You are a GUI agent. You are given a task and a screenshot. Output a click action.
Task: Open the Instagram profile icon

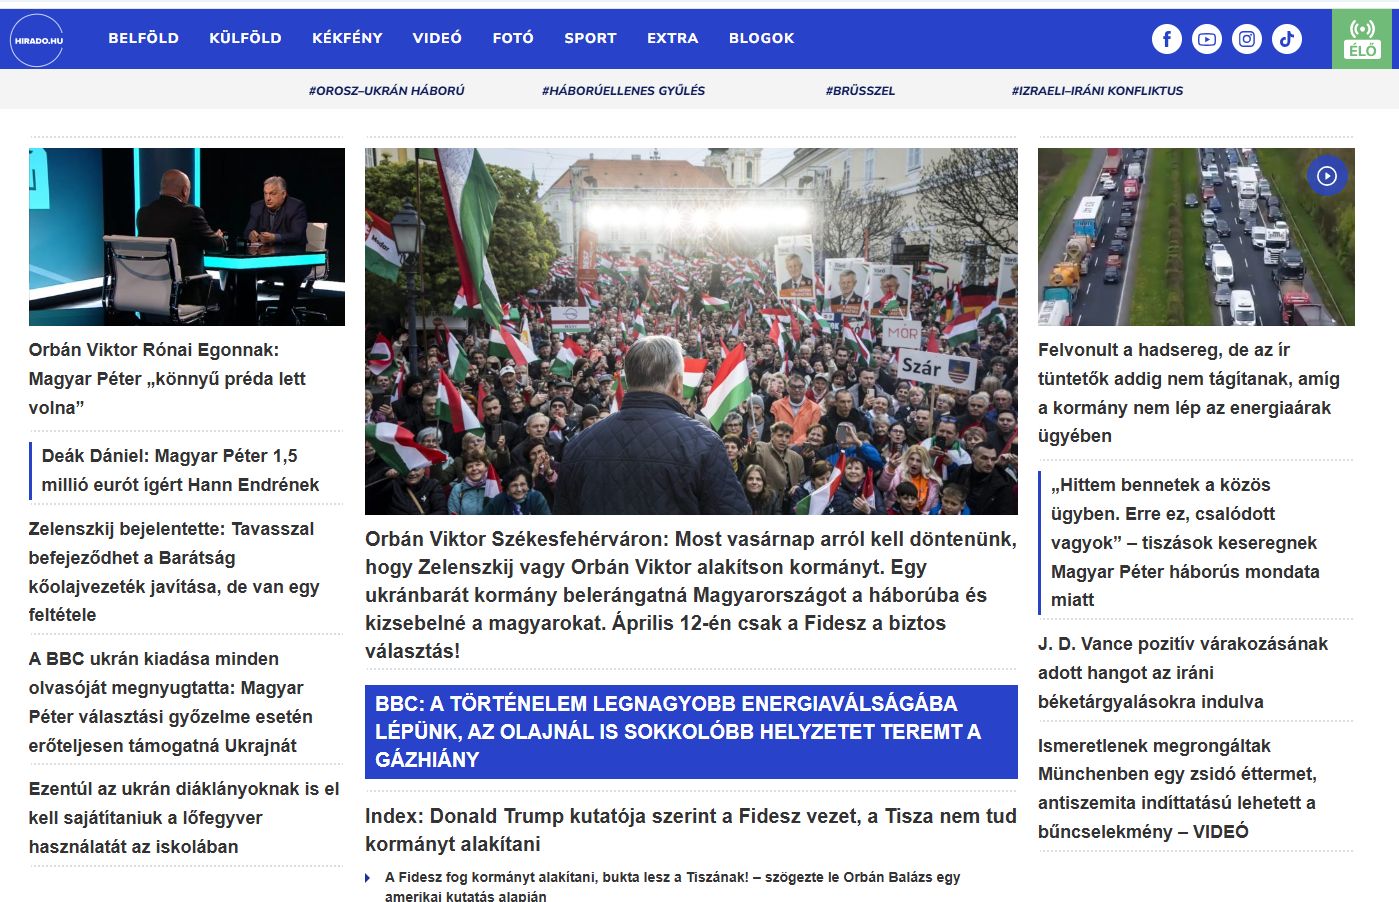[1246, 39]
